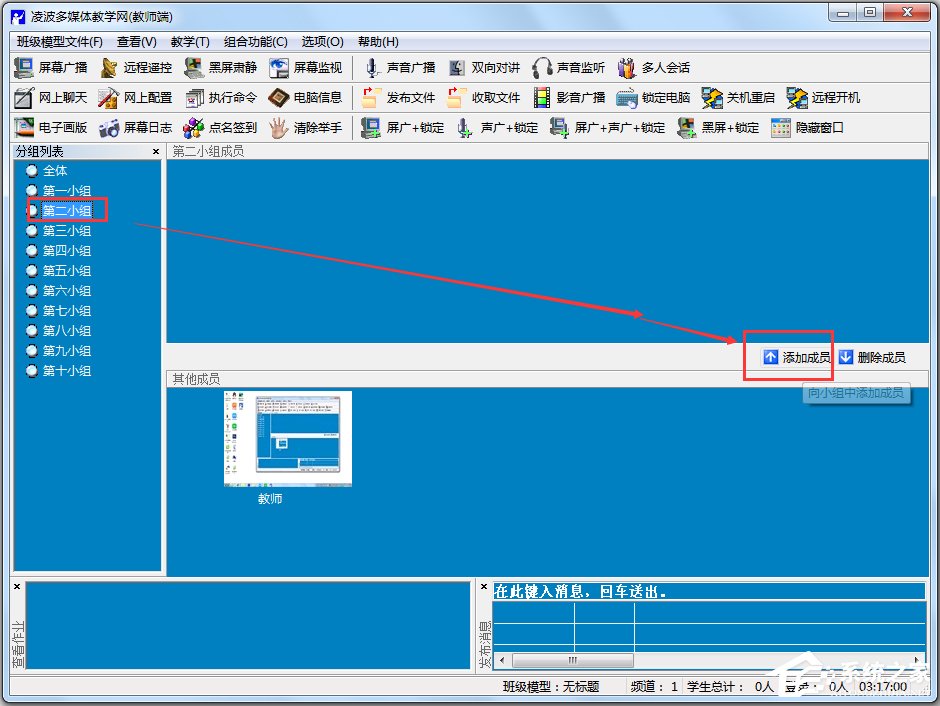Open 电子画板 electronic drawing board
The height and width of the screenshot is (706, 940).
pos(51,128)
